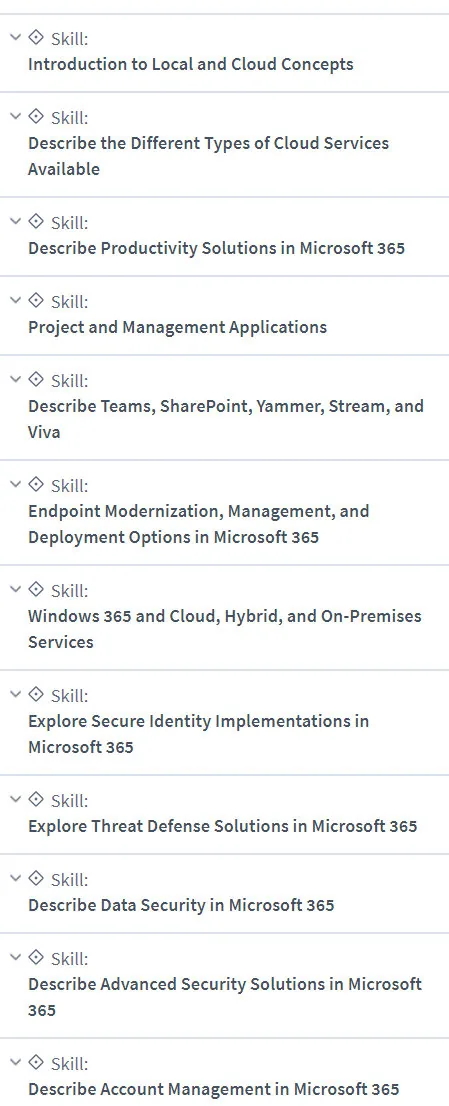Open Describe Account Management in Microsoft 365

click(214, 1088)
